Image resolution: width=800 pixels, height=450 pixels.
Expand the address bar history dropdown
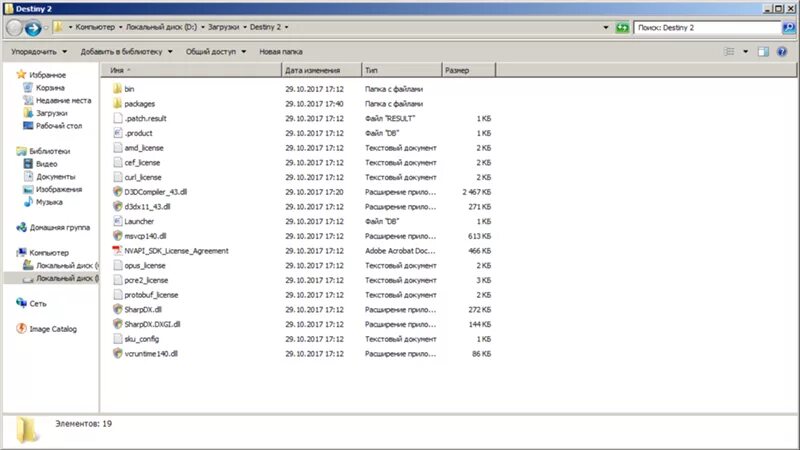(x=606, y=28)
